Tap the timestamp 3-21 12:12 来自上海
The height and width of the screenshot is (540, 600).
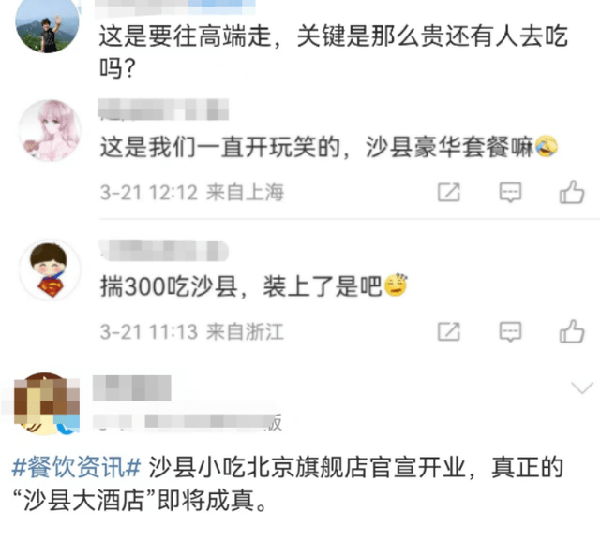[x=192, y=192]
